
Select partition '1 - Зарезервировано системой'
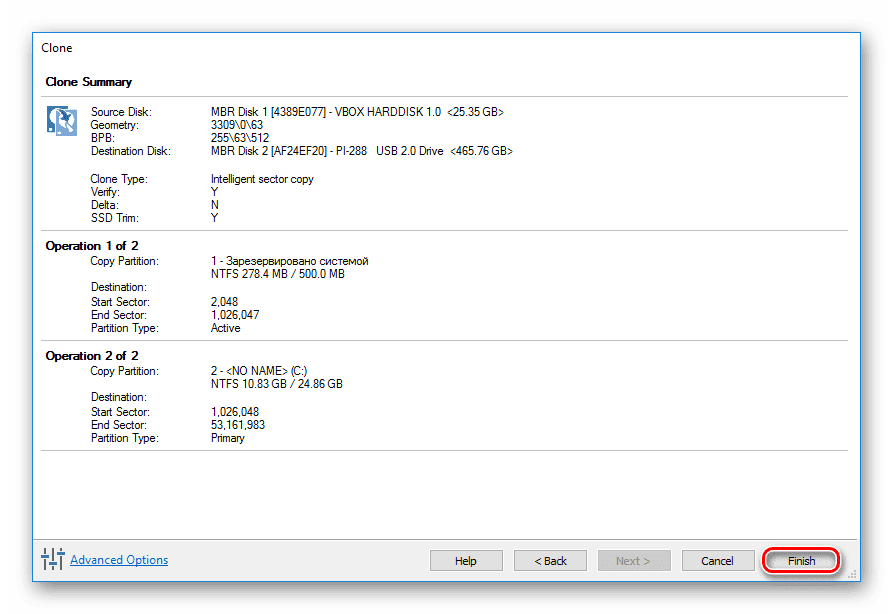(x=289, y=261)
